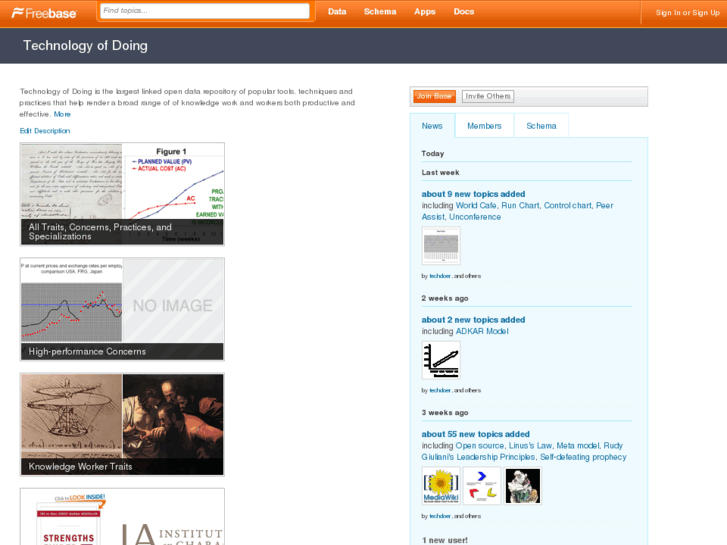This screenshot has width=727, height=545.
Task: Open the Schema menu in top bar
Action: click(x=380, y=12)
